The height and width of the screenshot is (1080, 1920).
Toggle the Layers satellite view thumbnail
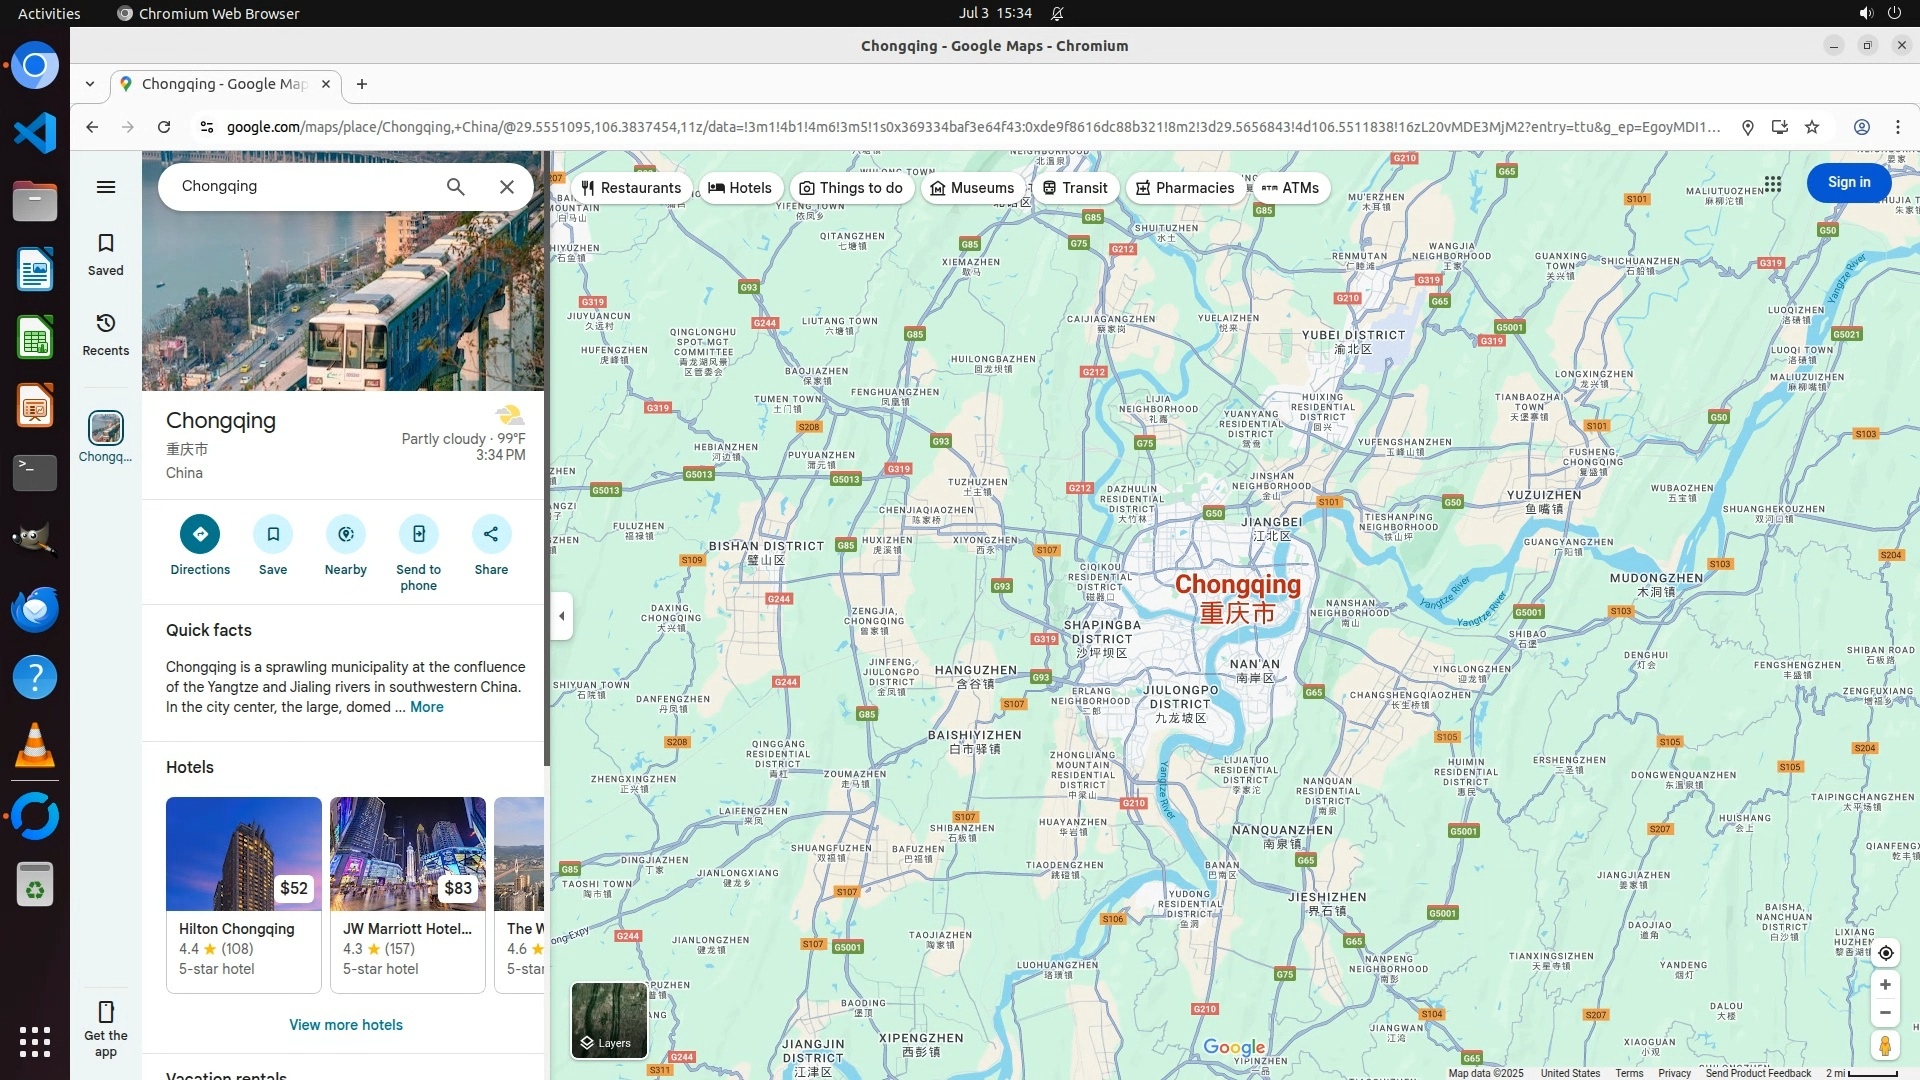click(609, 1020)
